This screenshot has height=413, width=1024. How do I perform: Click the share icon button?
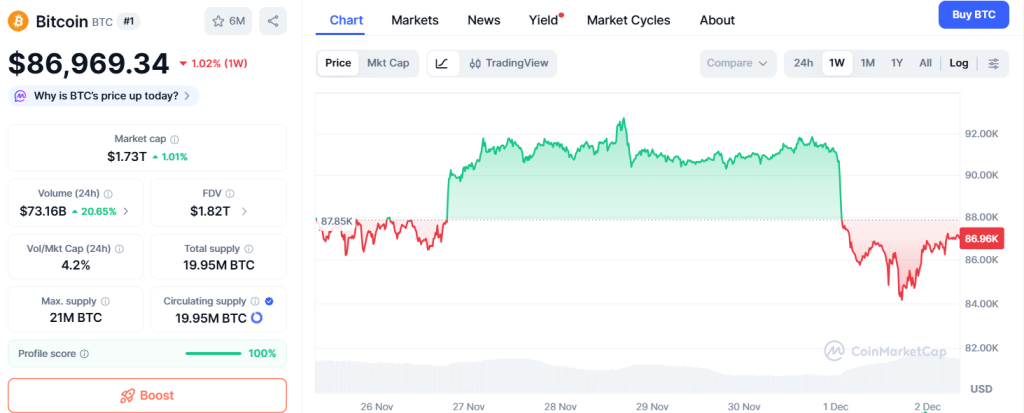point(273,21)
